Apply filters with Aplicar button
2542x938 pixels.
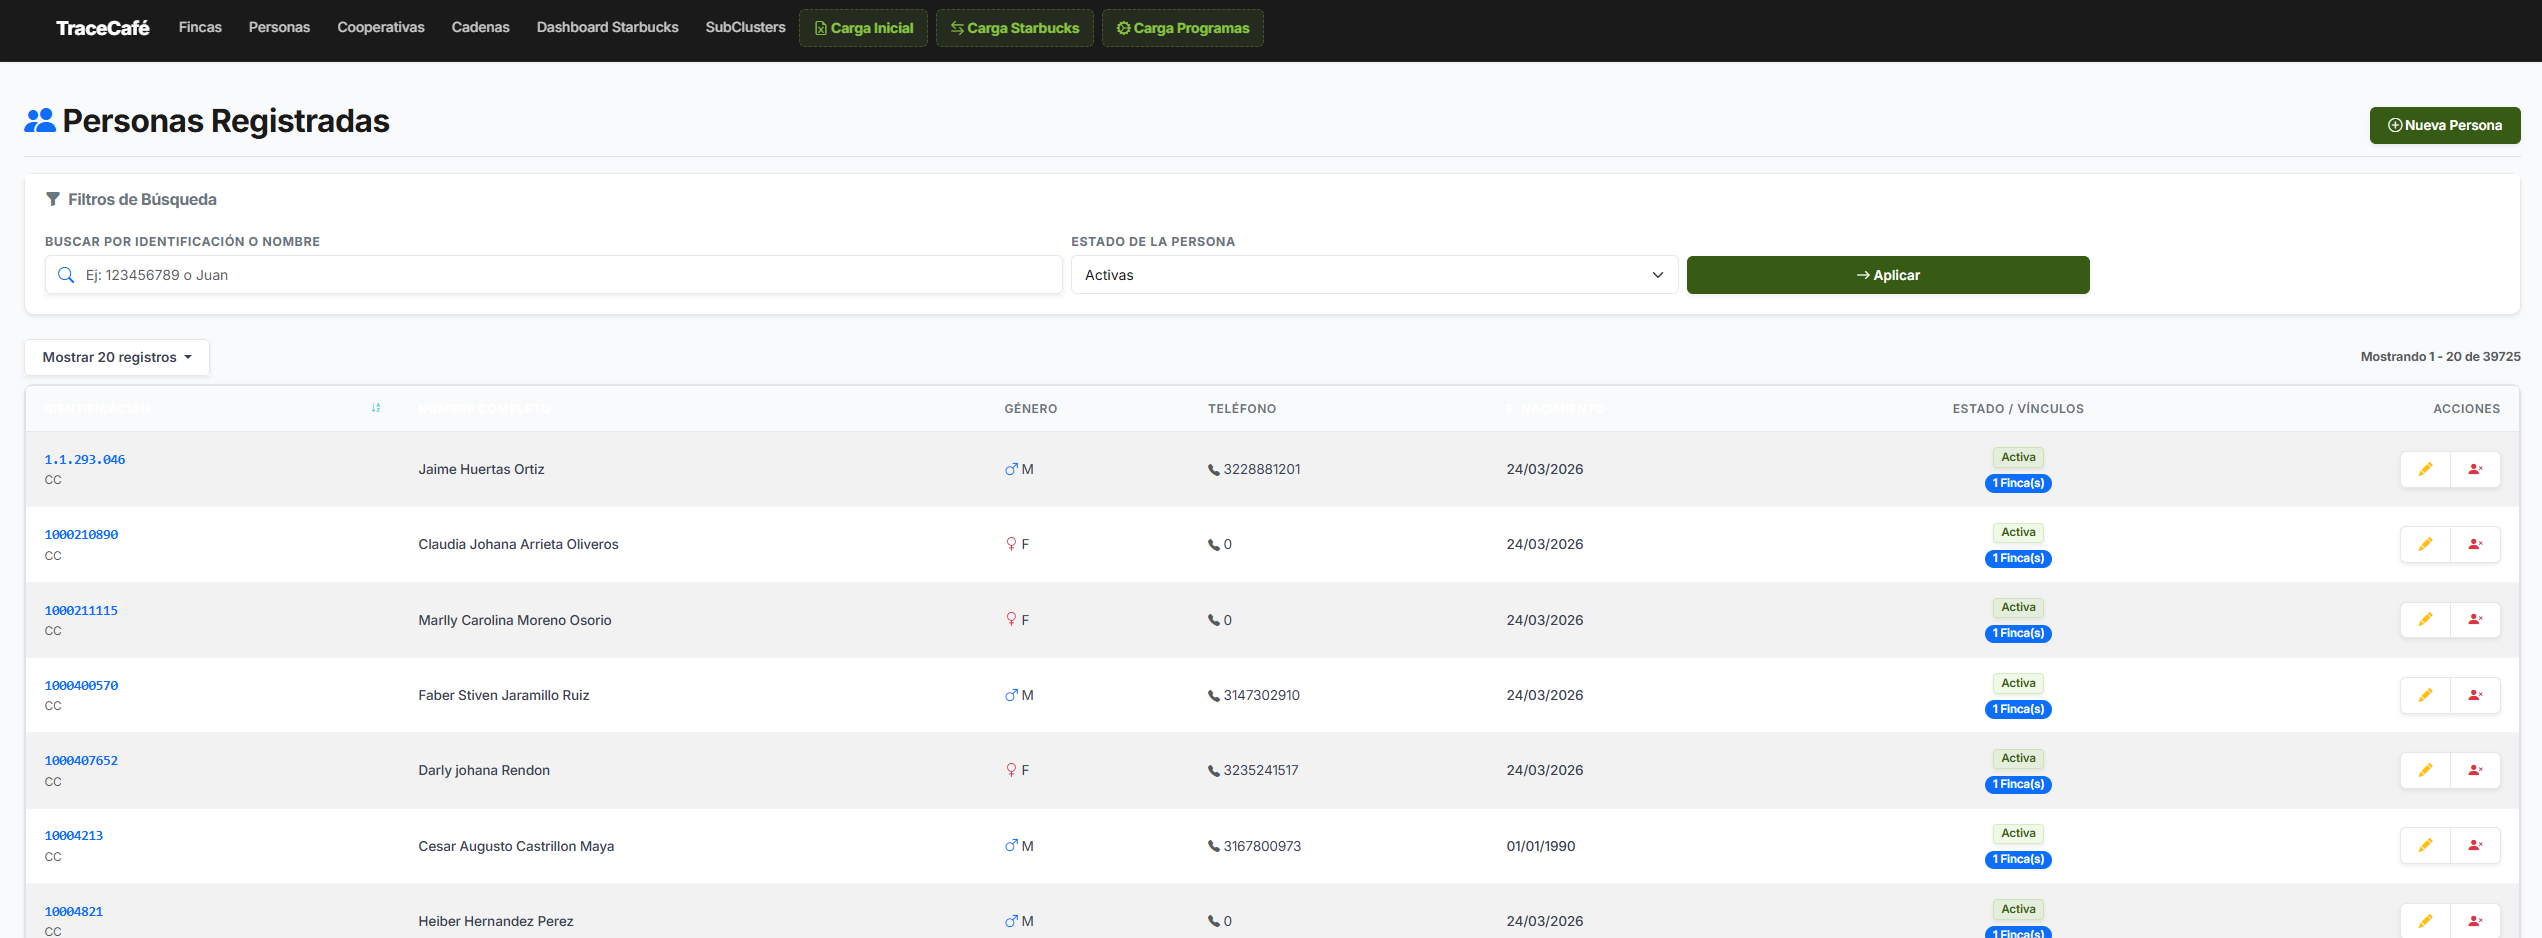1888,275
